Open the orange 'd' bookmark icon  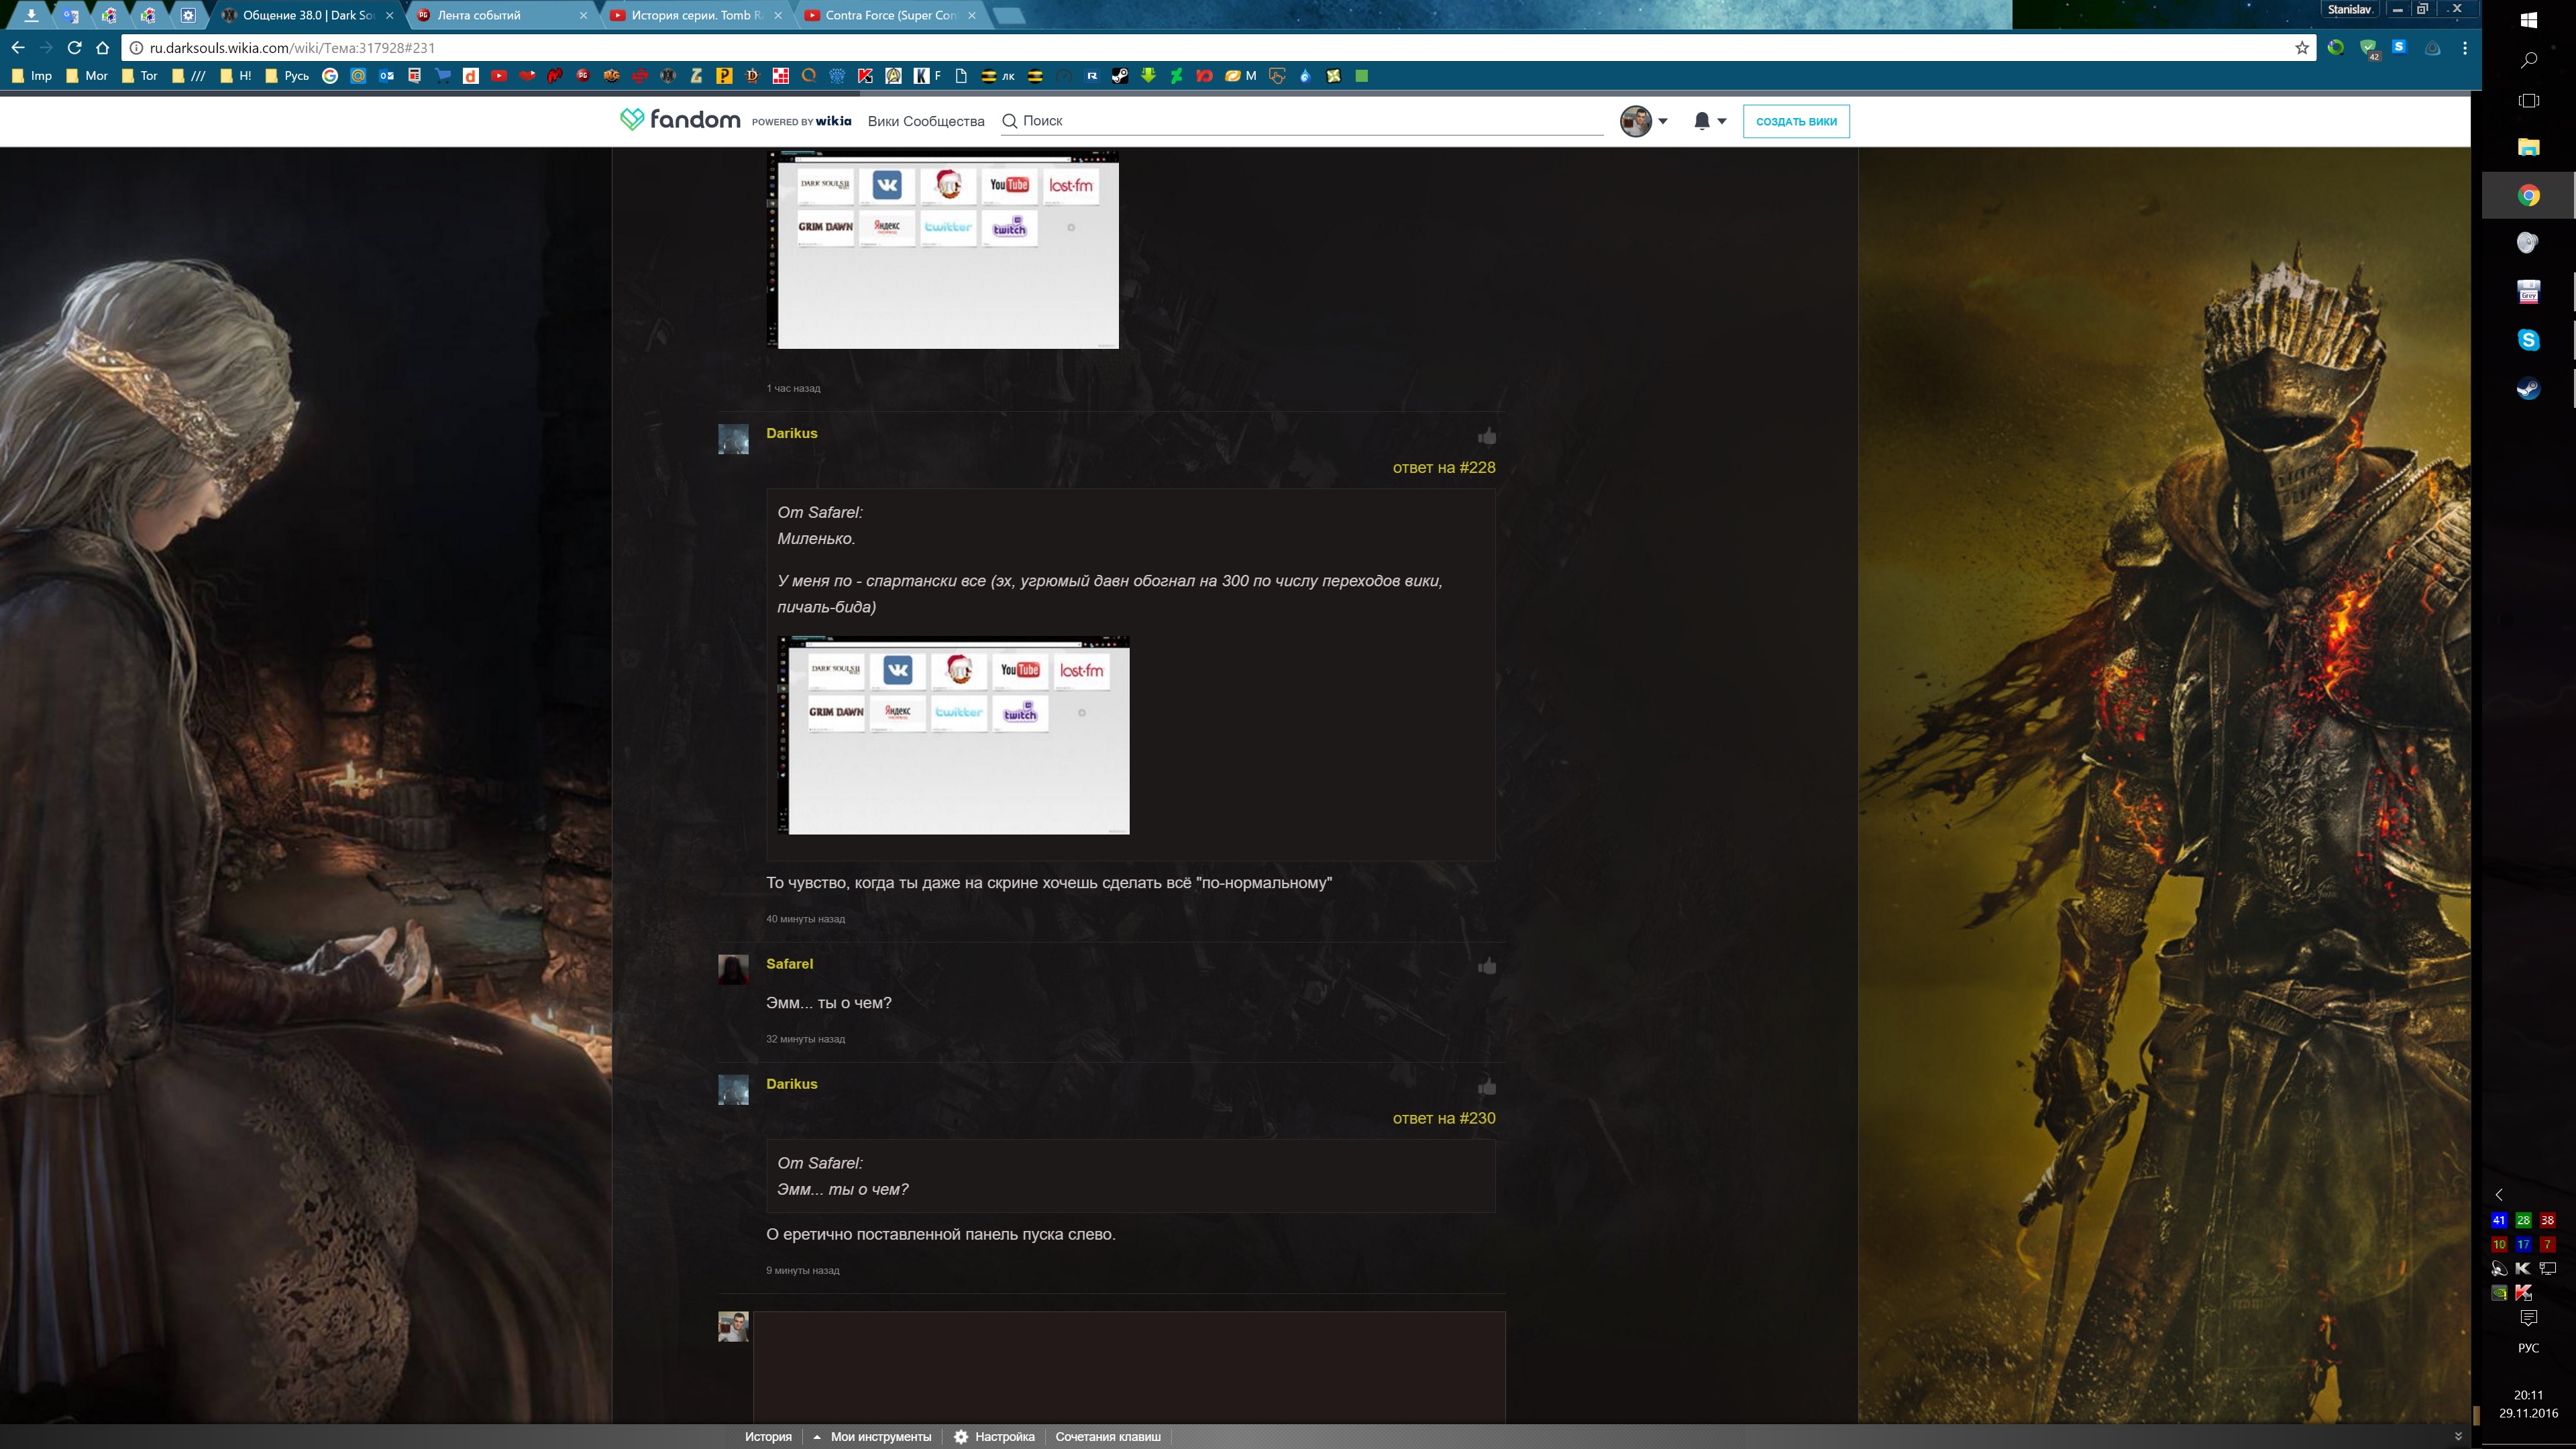(470, 76)
